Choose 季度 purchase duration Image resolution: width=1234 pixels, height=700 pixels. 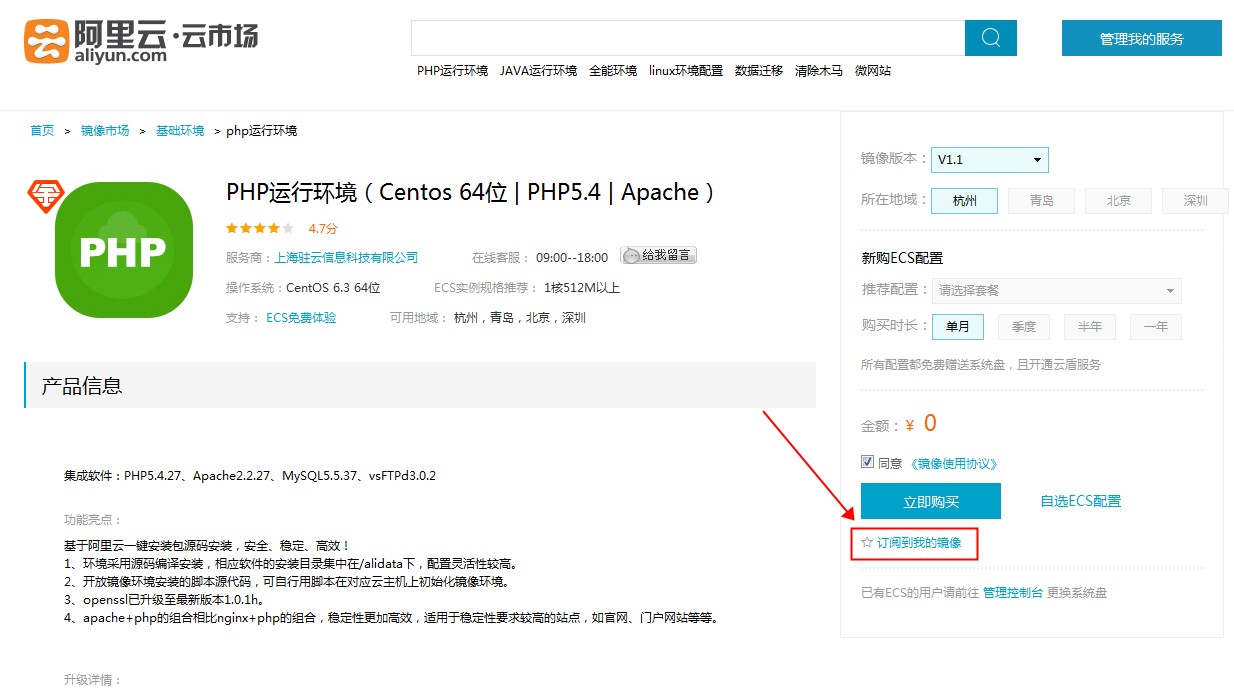(x=1023, y=326)
